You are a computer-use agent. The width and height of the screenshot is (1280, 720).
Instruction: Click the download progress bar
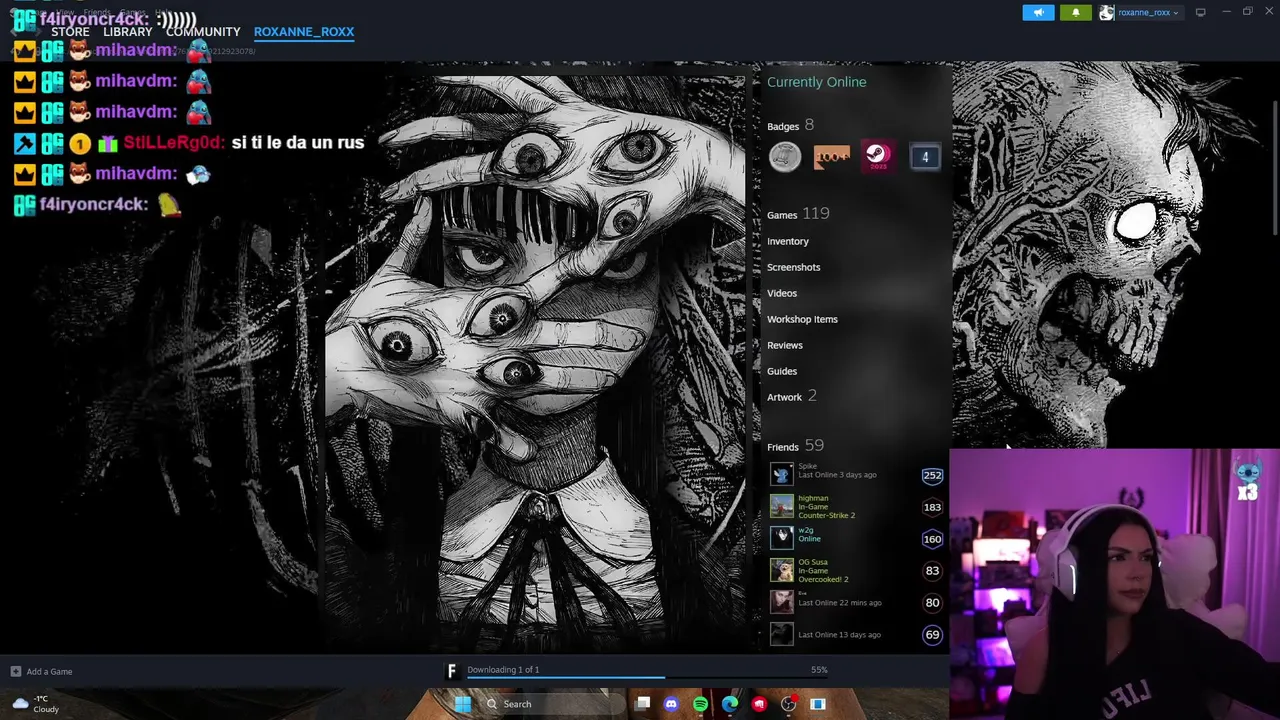[x=649, y=677]
